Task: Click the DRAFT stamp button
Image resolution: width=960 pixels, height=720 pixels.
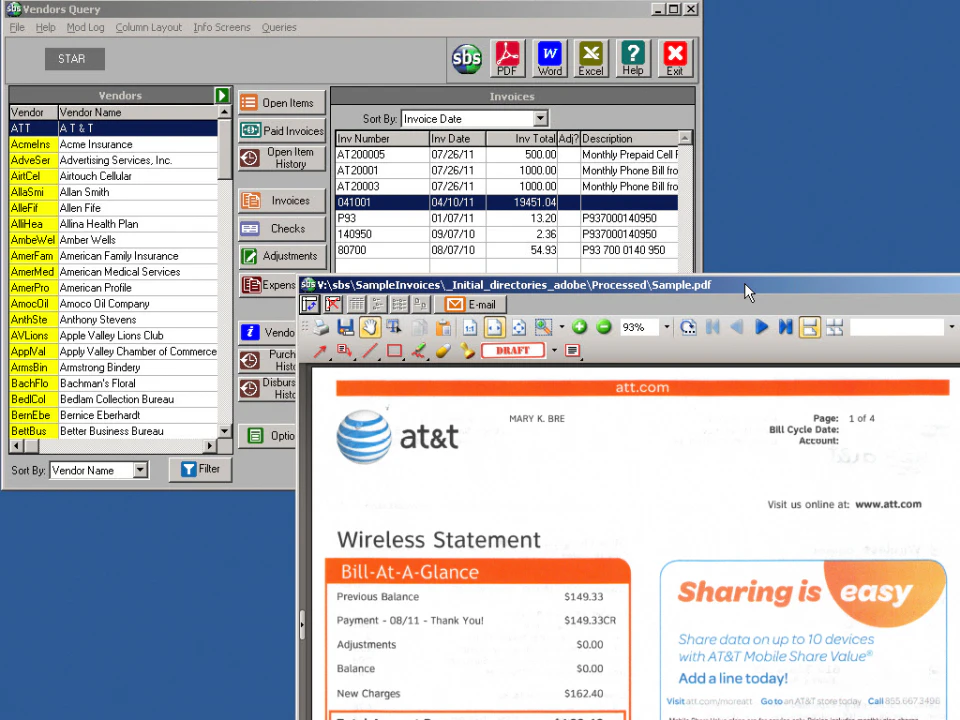Action: (513, 351)
